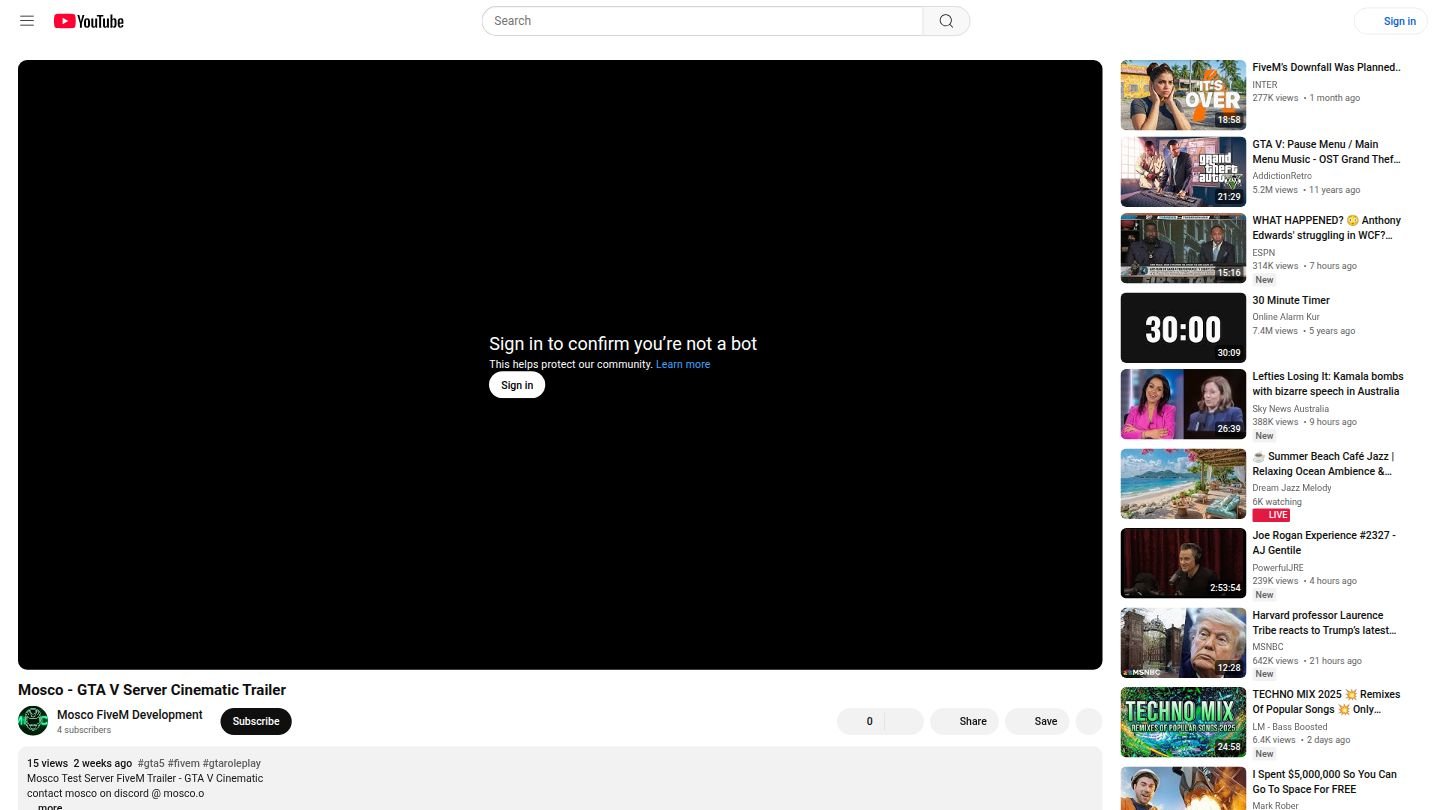The height and width of the screenshot is (810, 1440).
Task: Click the magnifier search button
Action: click(x=946, y=21)
